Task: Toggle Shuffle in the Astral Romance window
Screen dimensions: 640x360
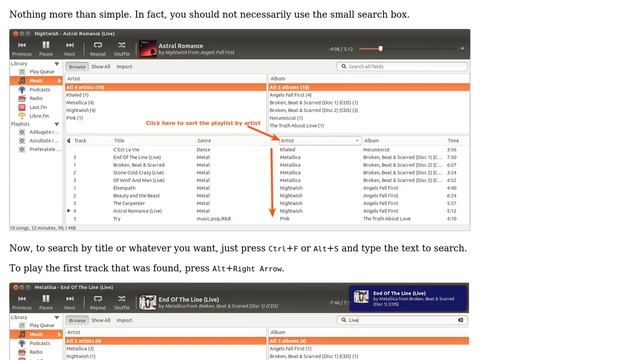Action: point(122,49)
